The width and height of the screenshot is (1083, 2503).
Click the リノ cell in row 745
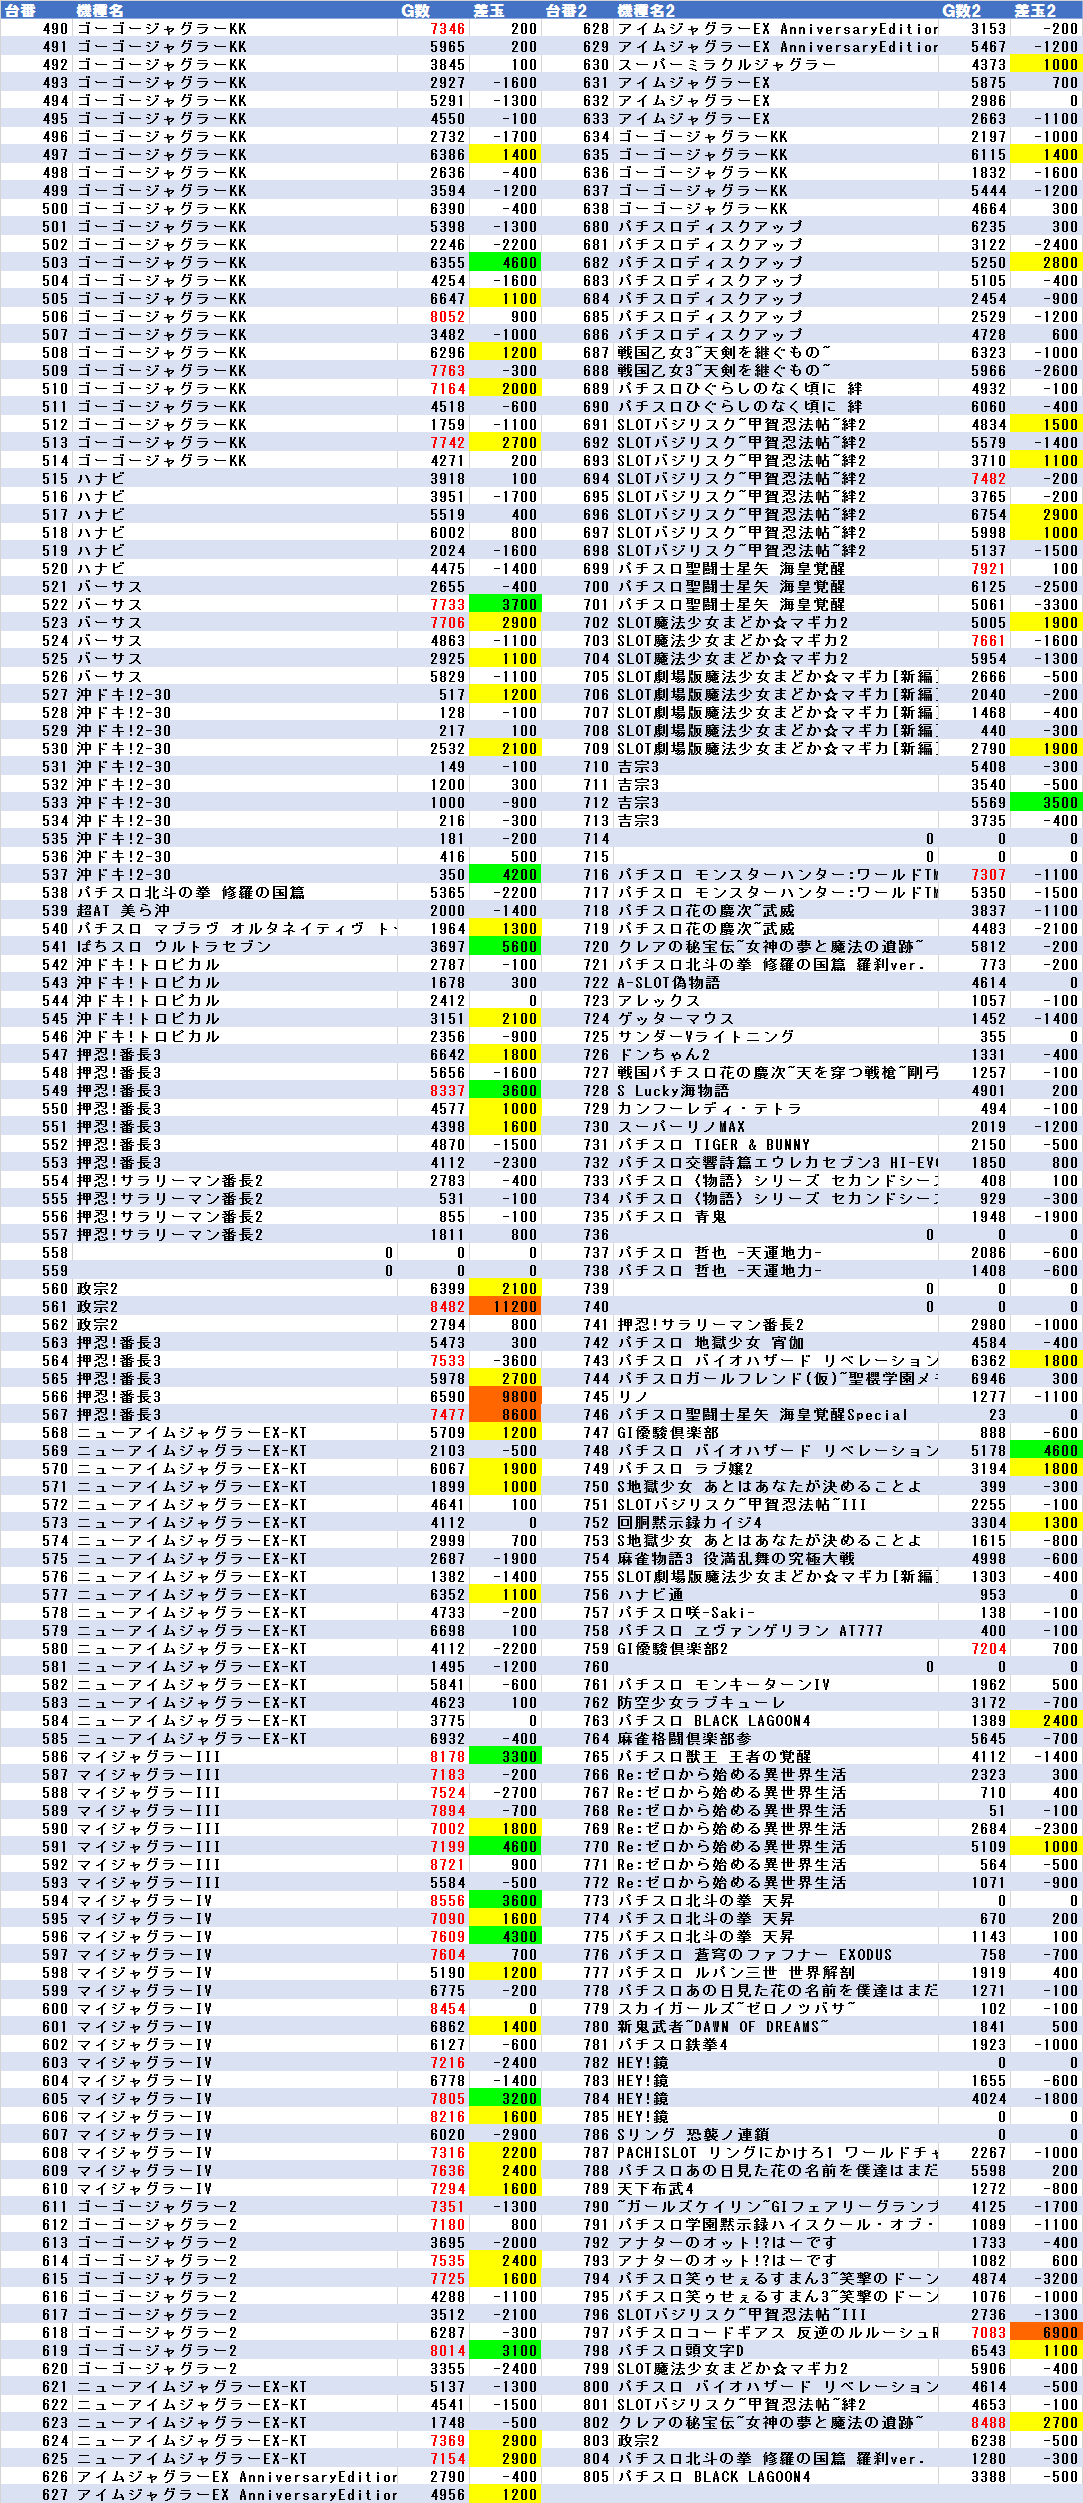(x=775, y=1396)
